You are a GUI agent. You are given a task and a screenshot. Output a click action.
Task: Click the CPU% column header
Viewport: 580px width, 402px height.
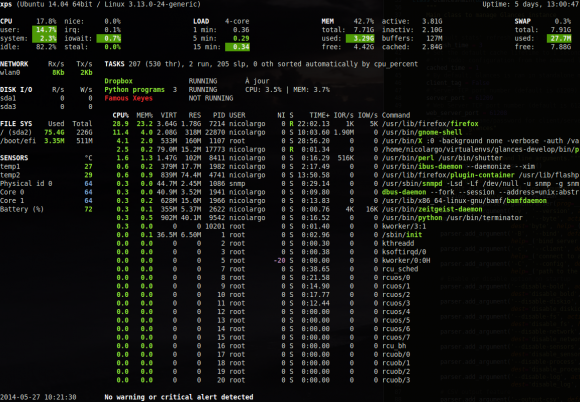coord(121,115)
